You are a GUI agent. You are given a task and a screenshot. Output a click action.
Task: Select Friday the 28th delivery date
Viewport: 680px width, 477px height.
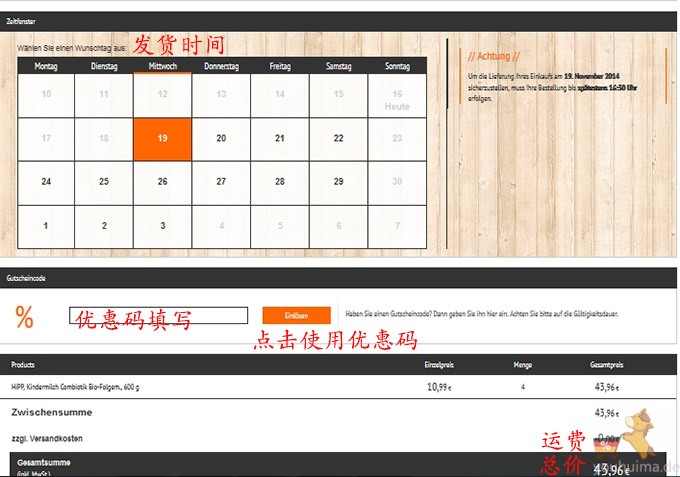[x=280, y=182]
